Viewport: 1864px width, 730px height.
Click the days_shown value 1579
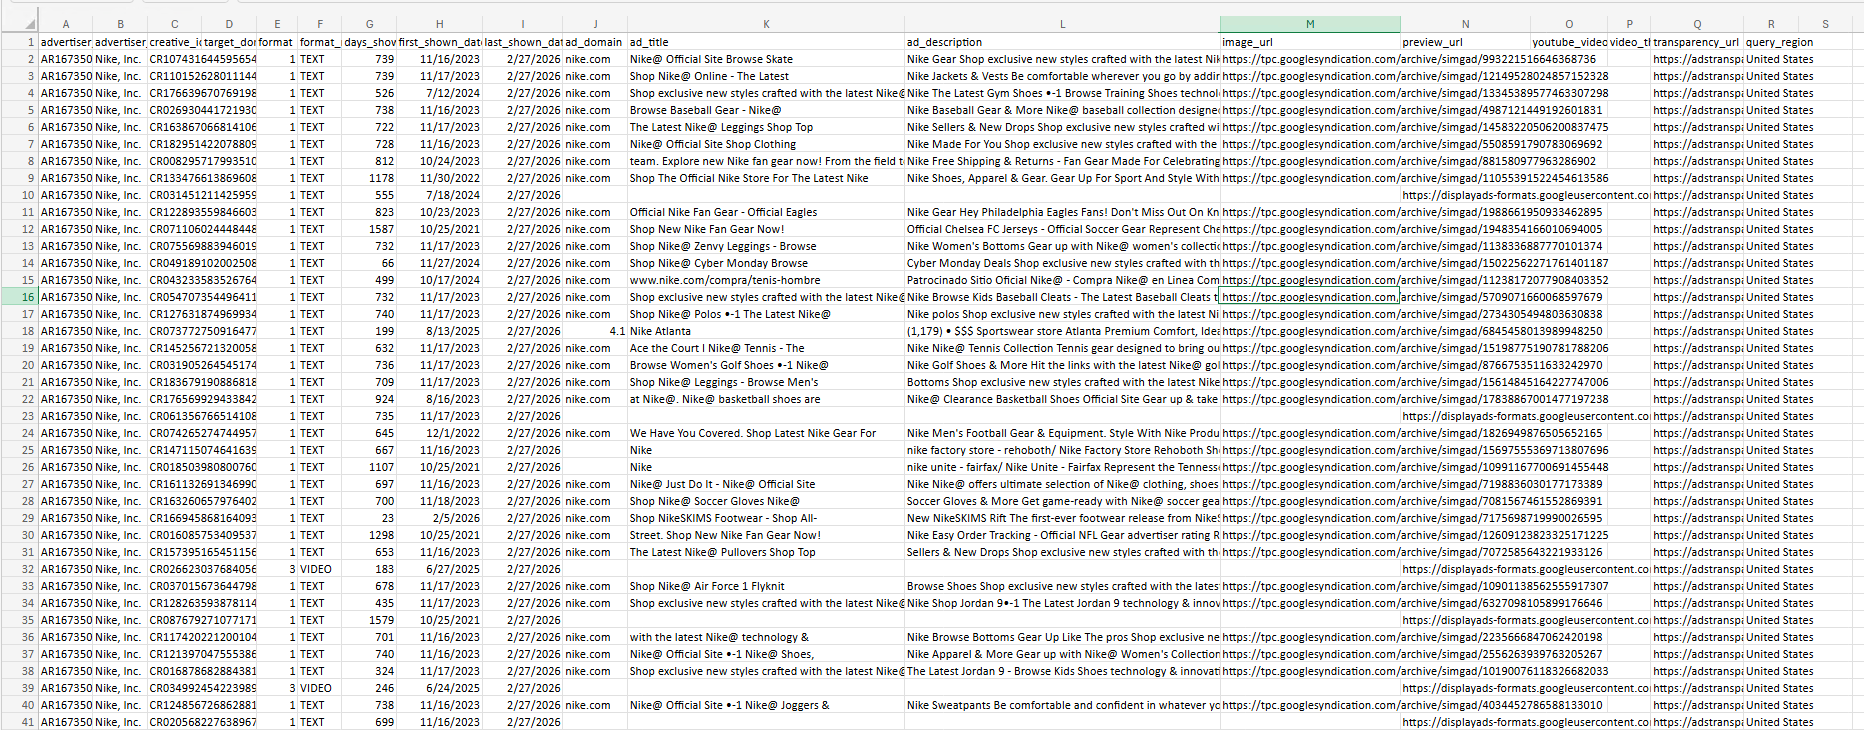point(369,620)
